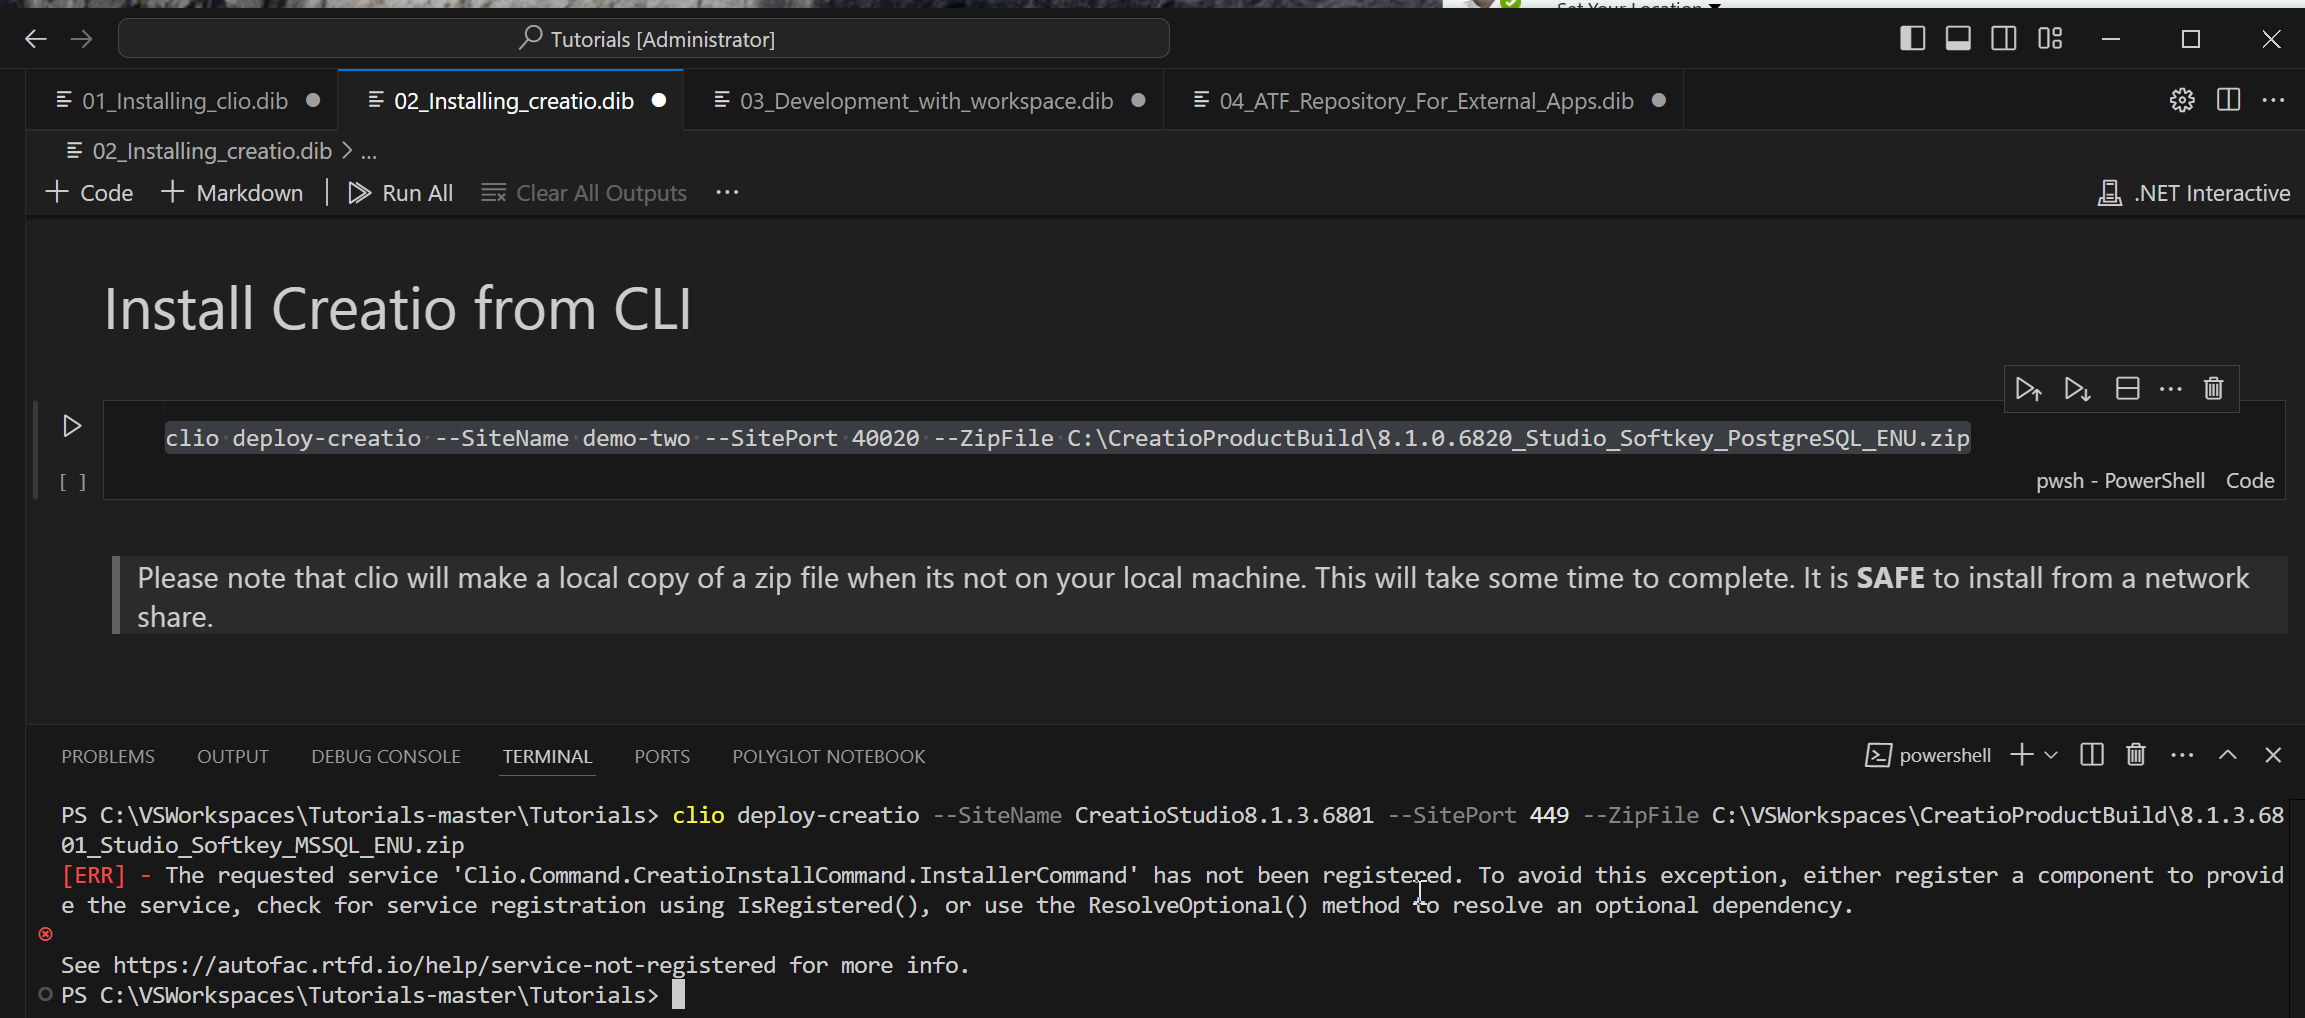Split the terminal pane
This screenshot has width=2305, height=1018.
click(x=2091, y=755)
